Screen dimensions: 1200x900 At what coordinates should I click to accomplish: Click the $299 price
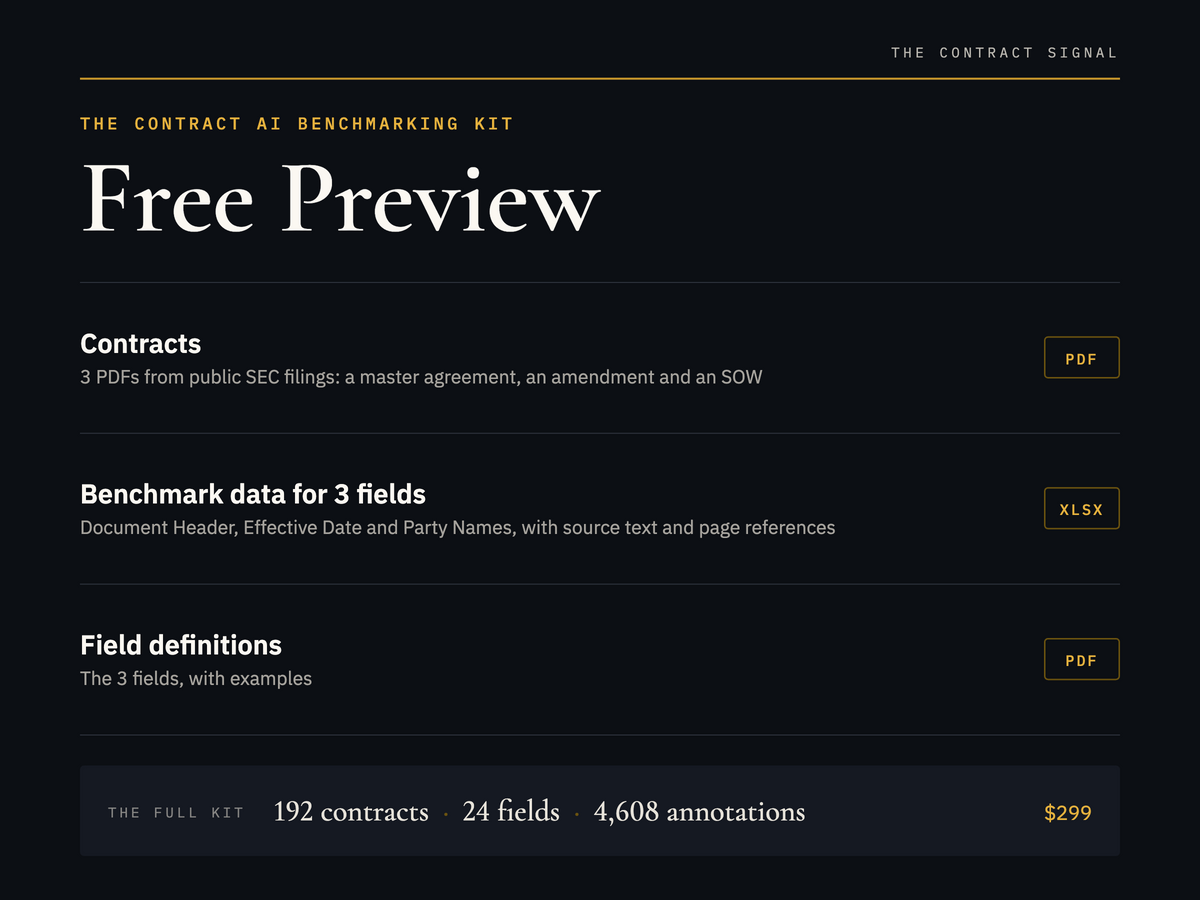[1067, 812]
